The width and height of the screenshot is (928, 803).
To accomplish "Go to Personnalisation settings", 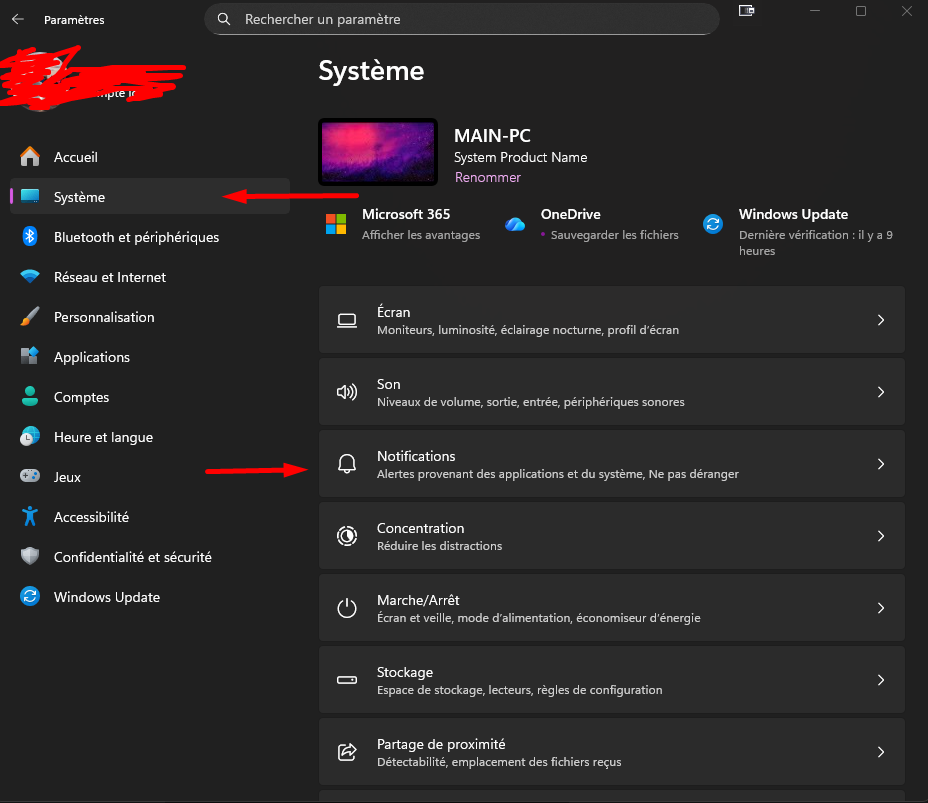I will pyautogui.click(x=150, y=317).
